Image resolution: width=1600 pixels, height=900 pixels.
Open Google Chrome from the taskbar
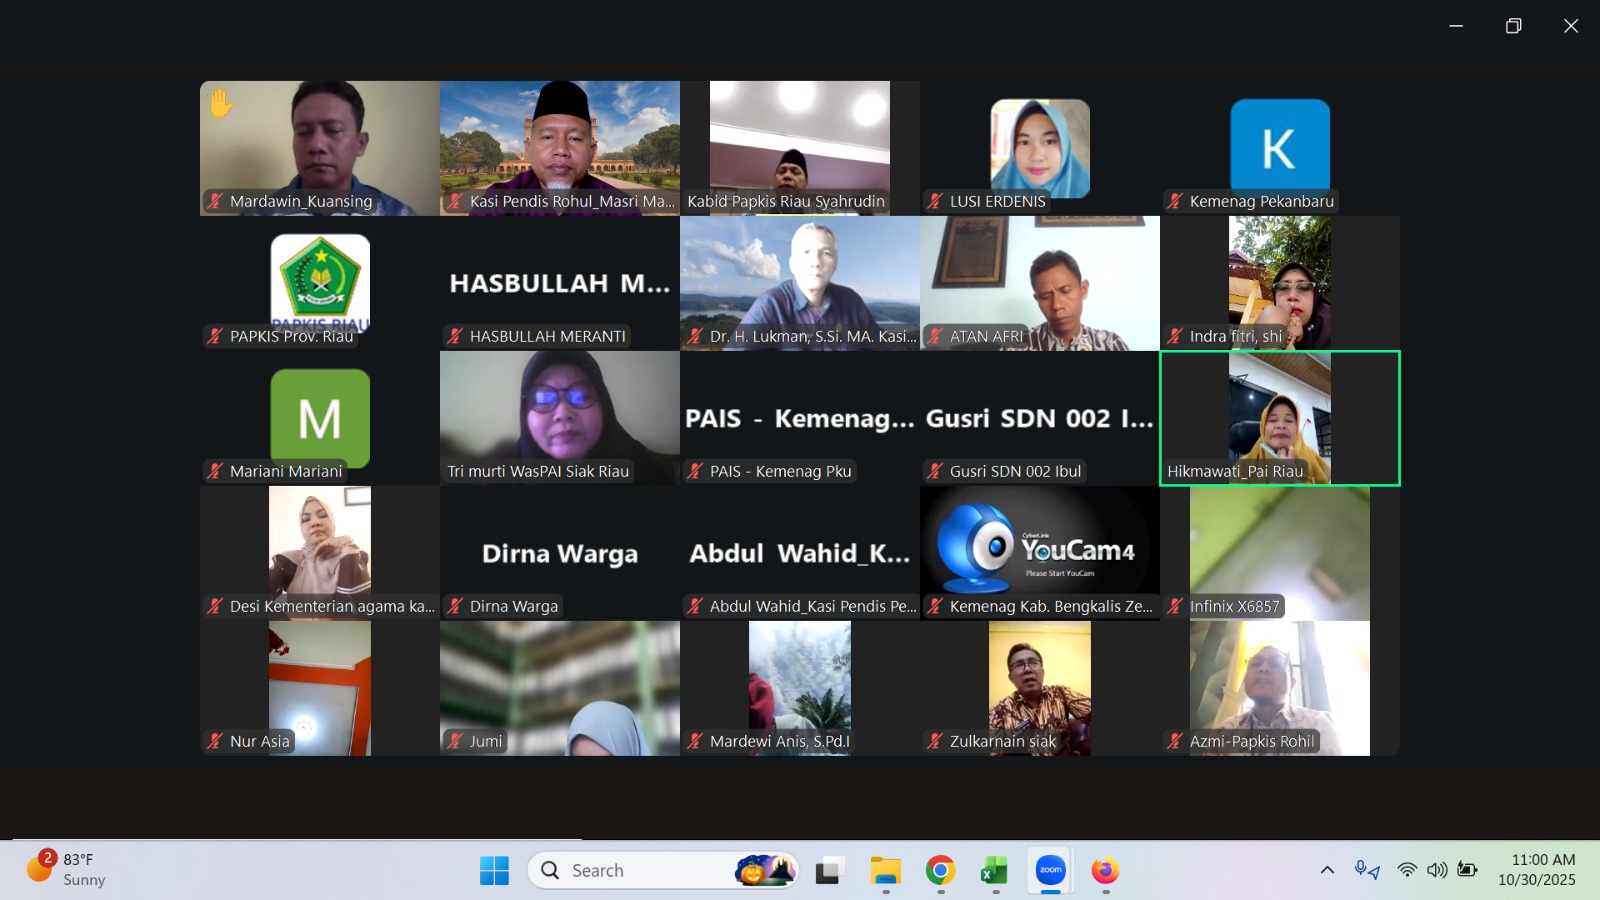tap(940, 871)
